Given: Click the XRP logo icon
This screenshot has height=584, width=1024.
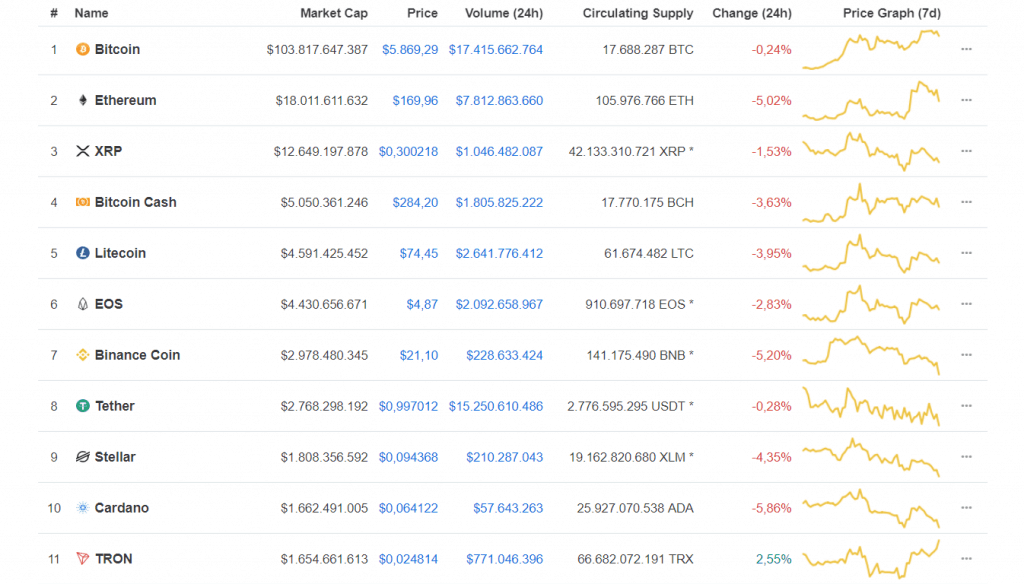Looking at the screenshot, I should point(82,151).
